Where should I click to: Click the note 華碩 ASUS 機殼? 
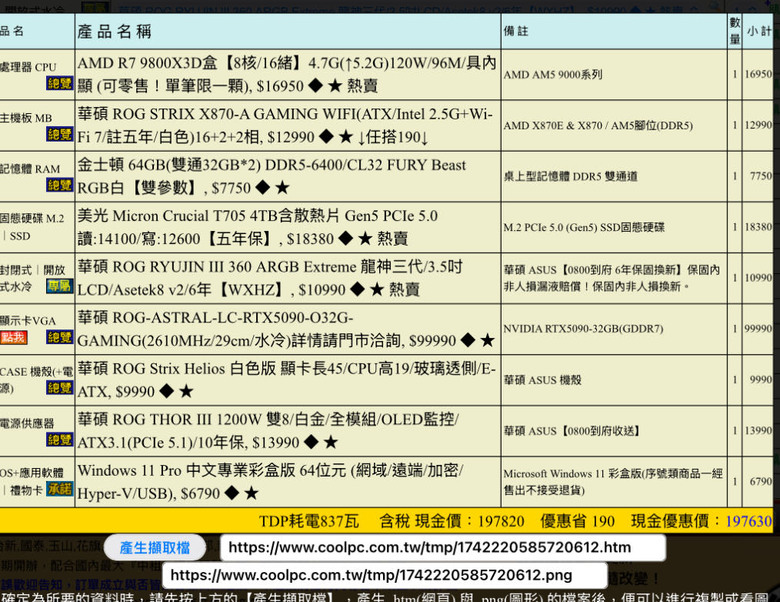tap(543, 380)
